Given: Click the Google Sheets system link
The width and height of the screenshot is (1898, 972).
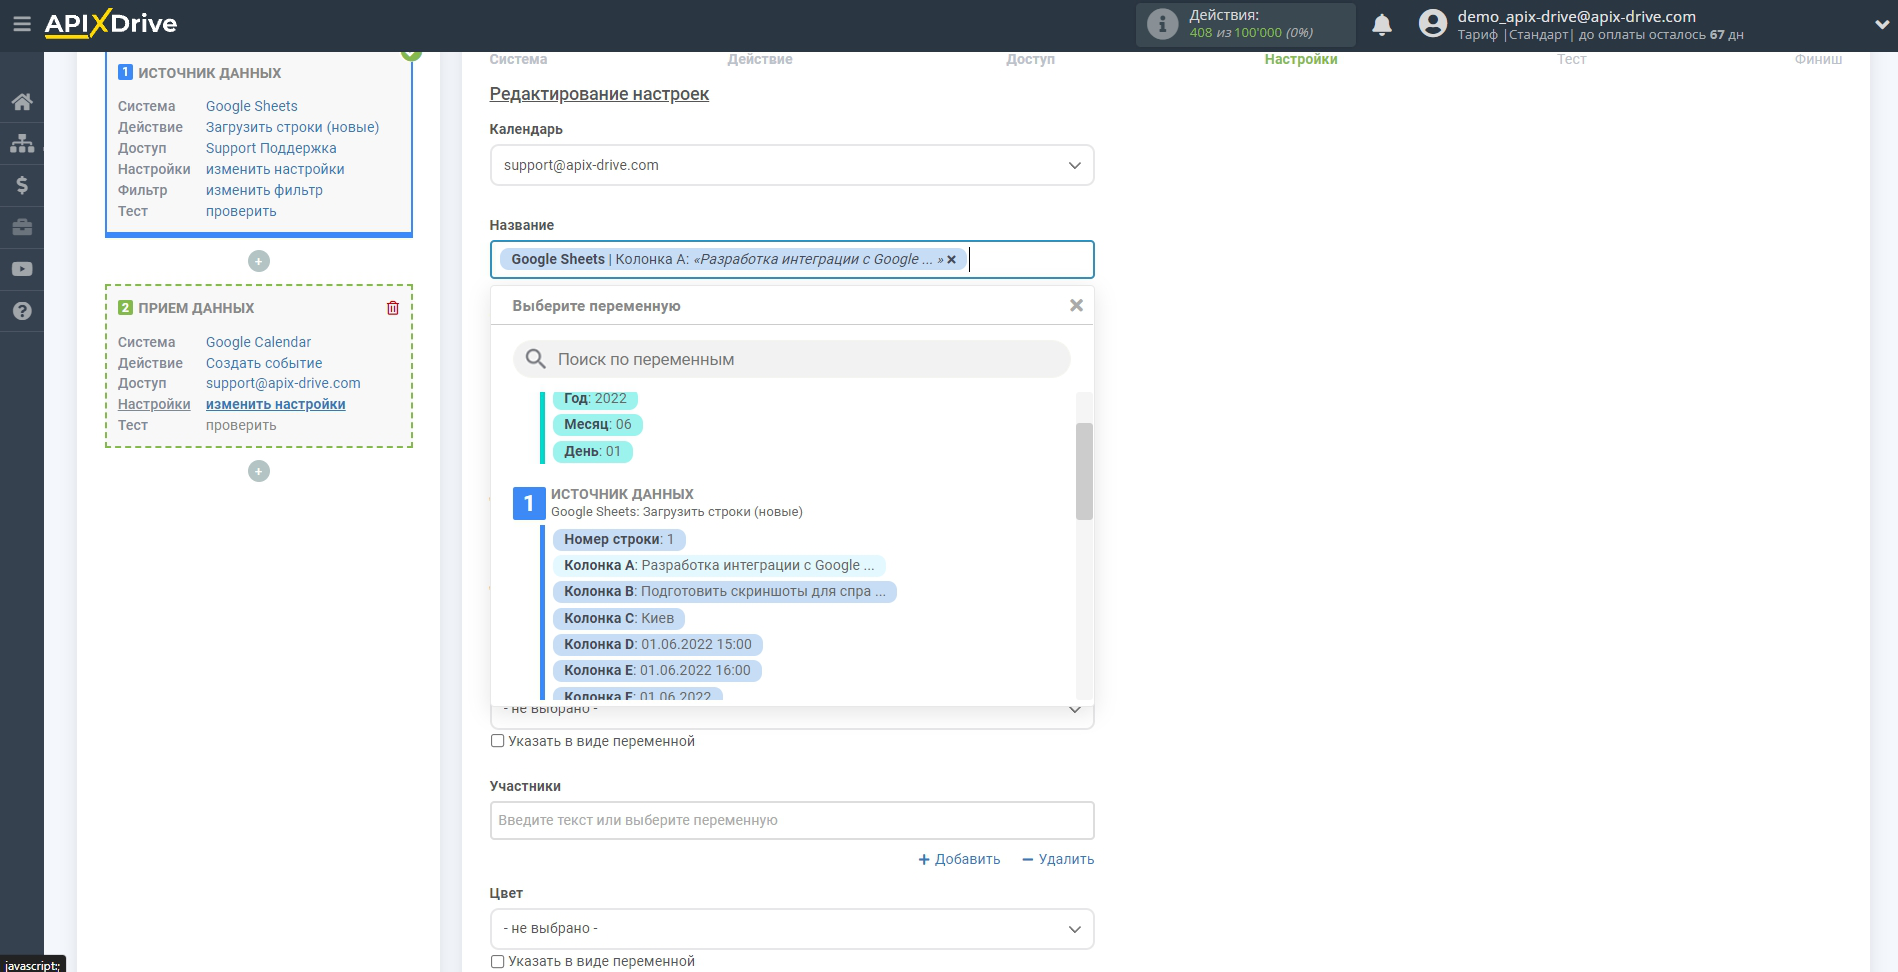Looking at the screenshot, I should 252,106.
